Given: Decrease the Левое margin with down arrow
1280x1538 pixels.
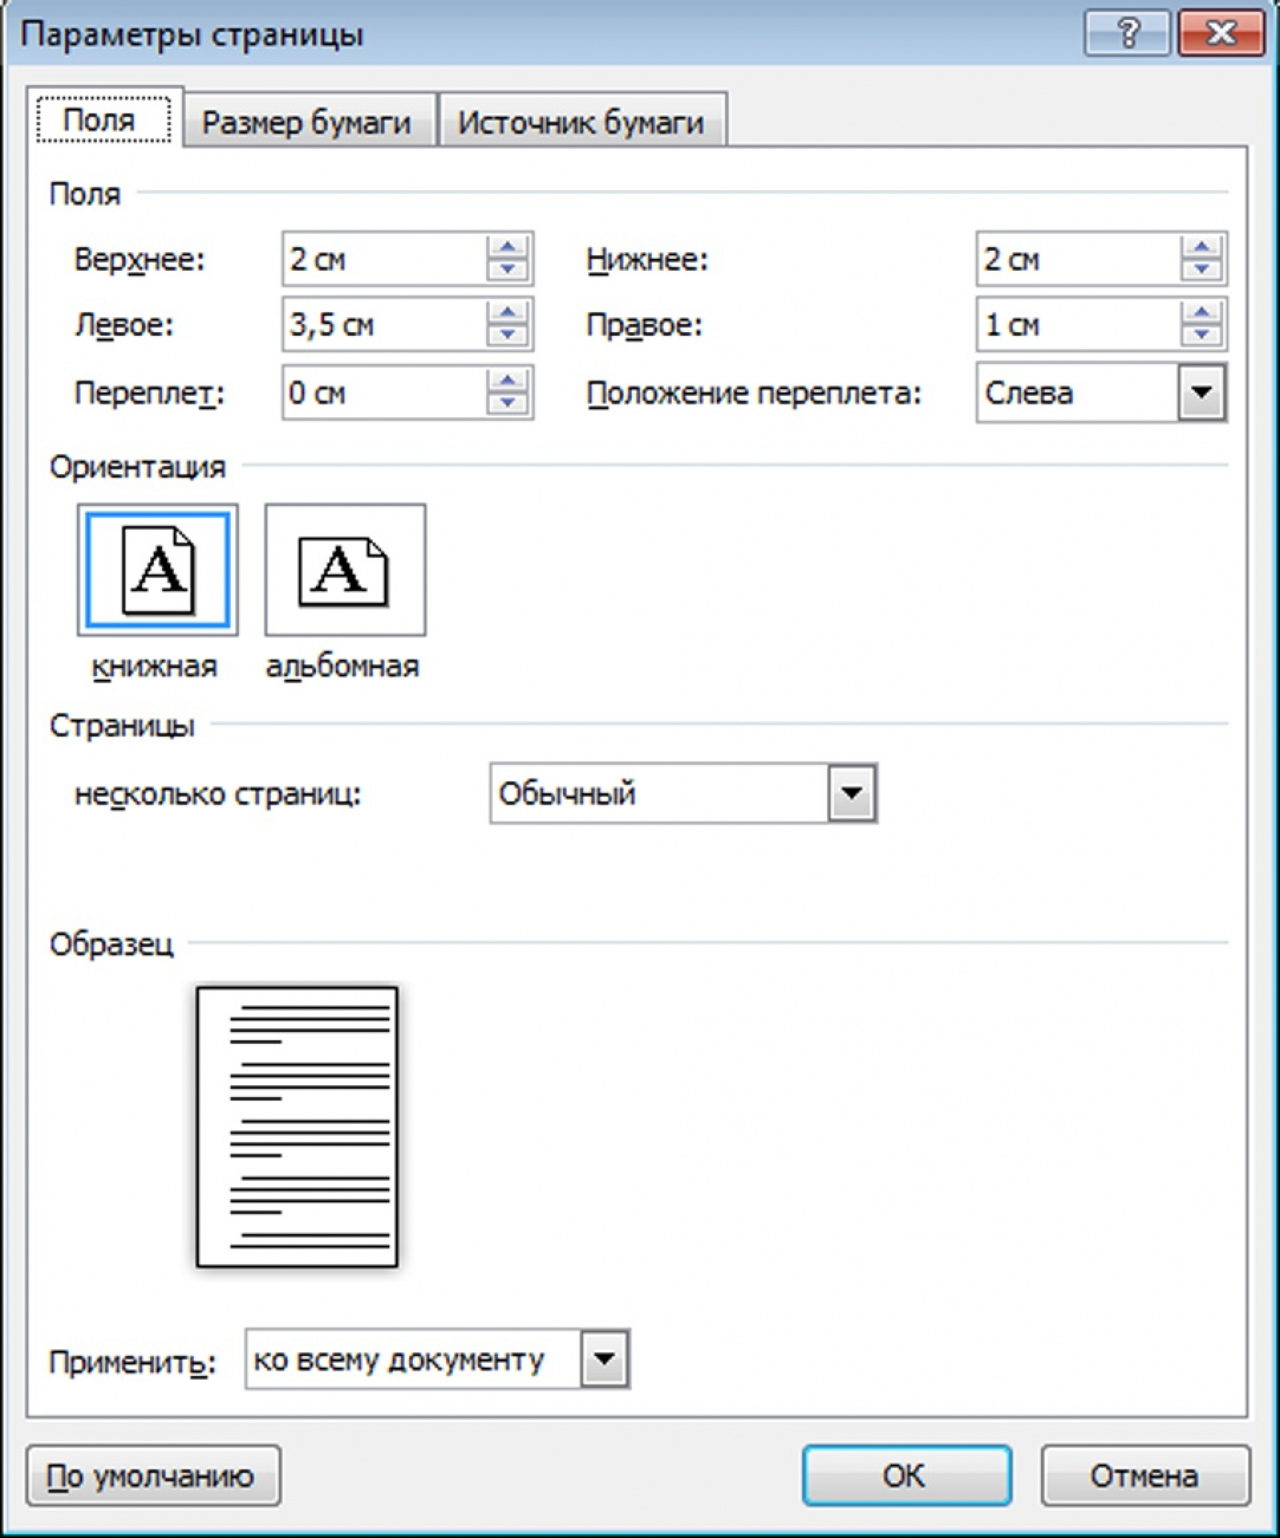Looking at the screenshot, I should pyautogui.click(x=508, y=335).
